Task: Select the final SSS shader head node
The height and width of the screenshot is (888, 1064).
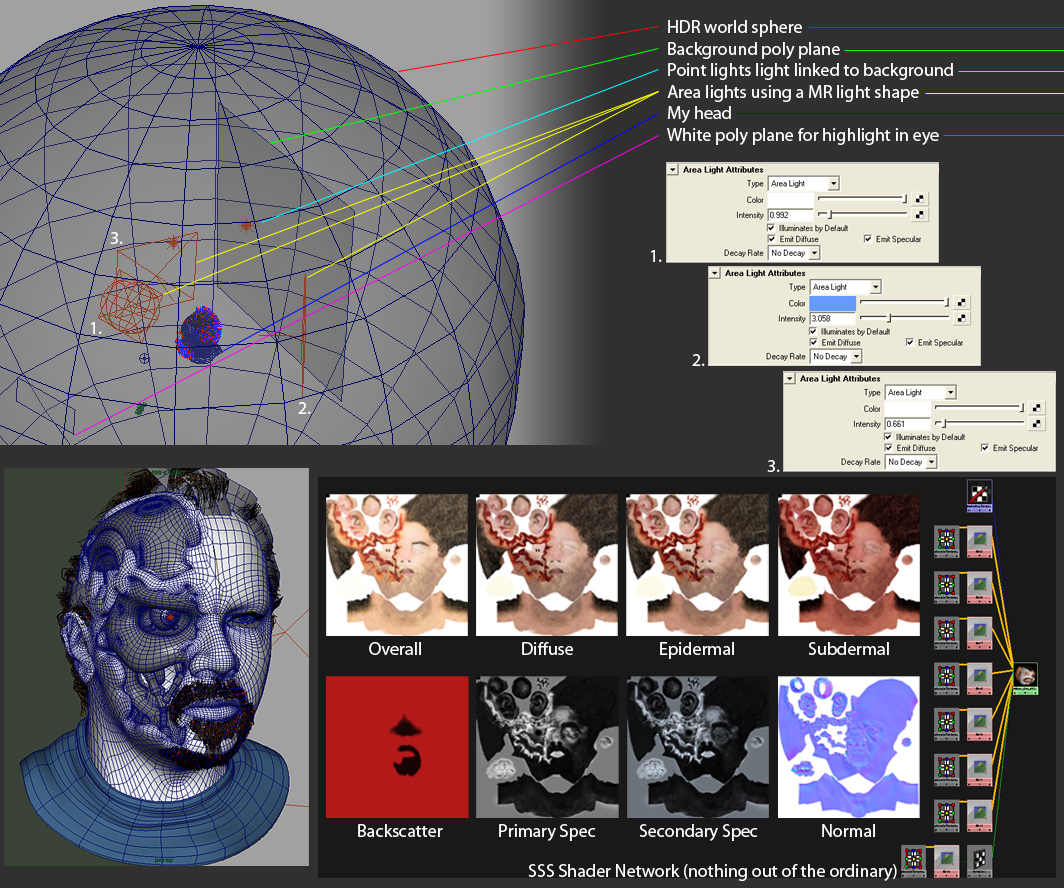Action: [x=1025, y=678]
